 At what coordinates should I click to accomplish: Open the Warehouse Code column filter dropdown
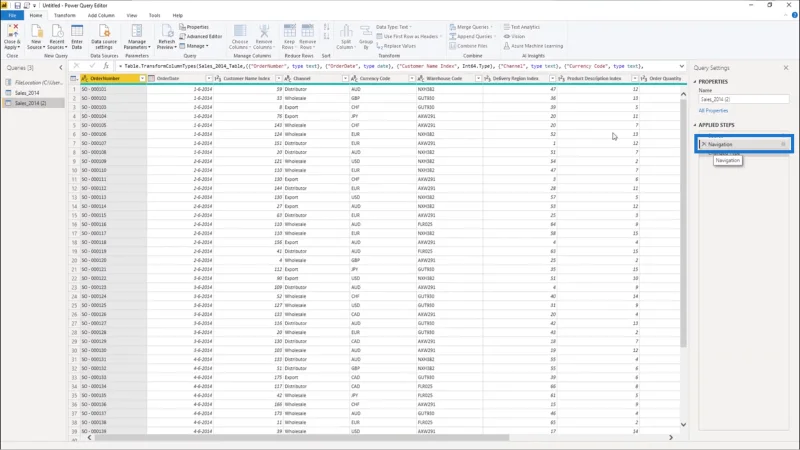tap(479, 79)
